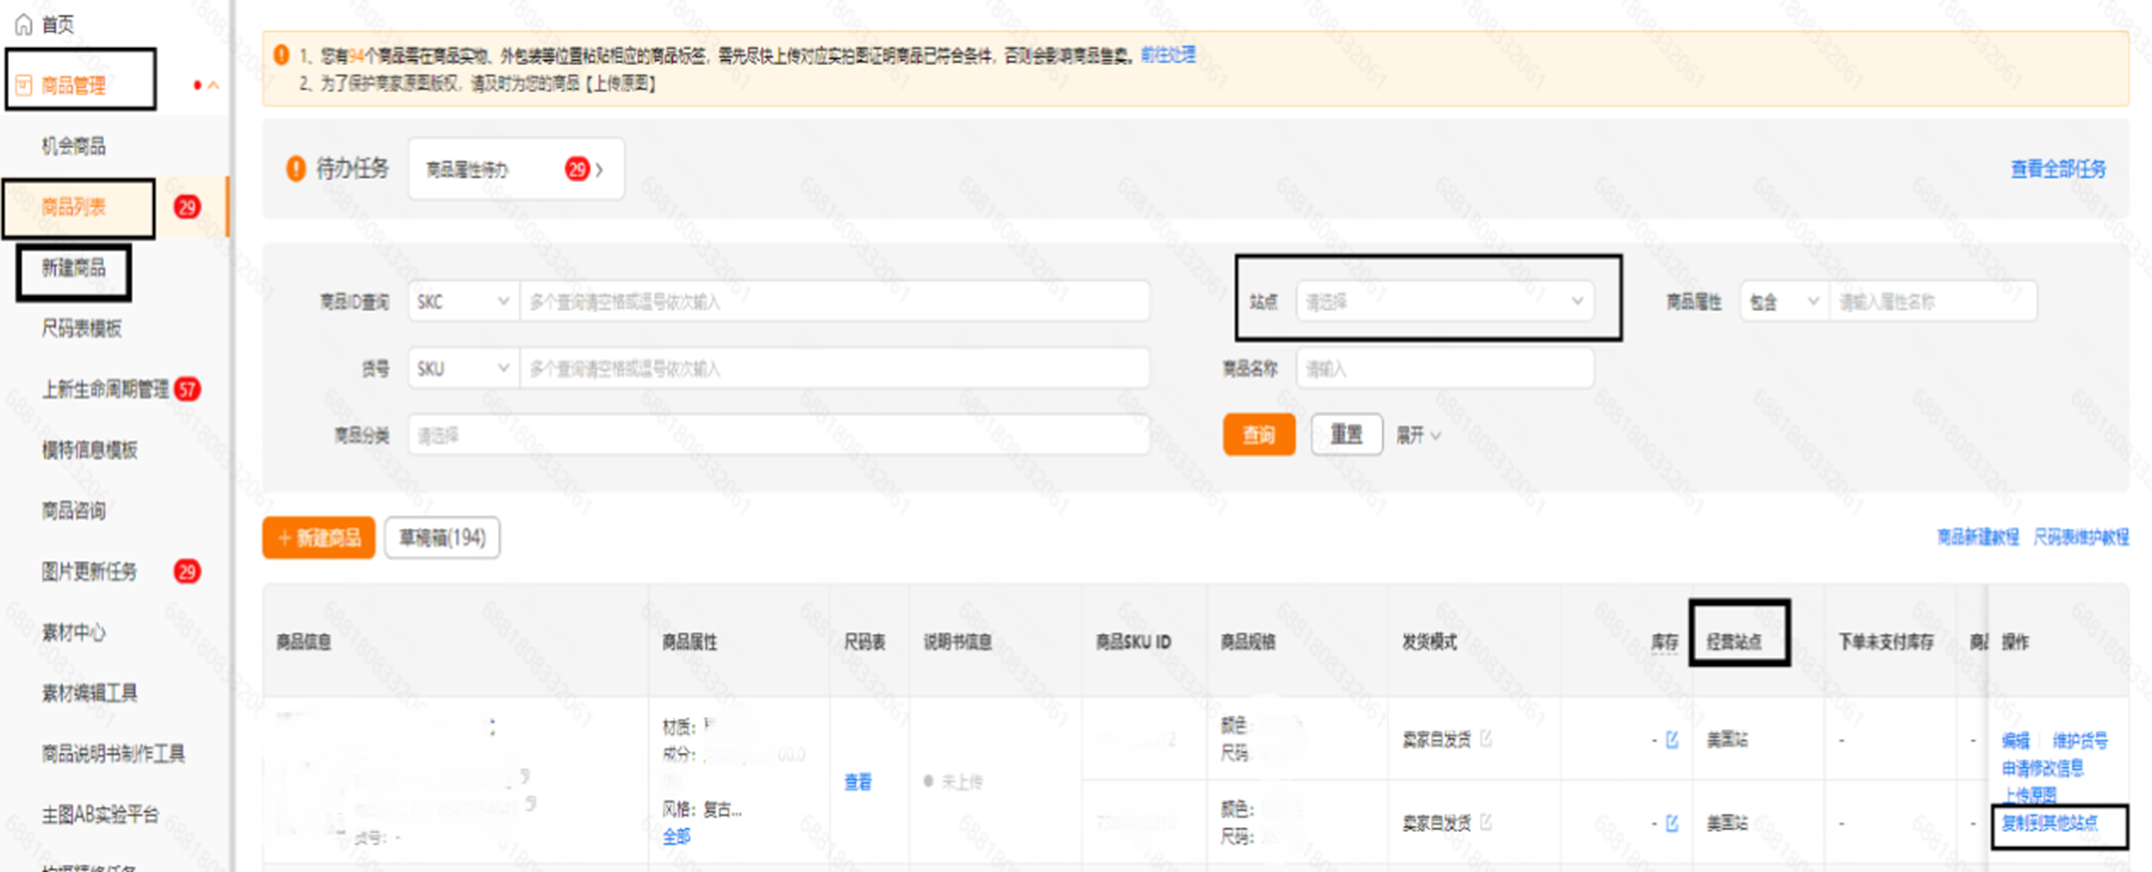Open the SKU 货号 type dropdown
The image size is (2152, 872).
point(462,369)
